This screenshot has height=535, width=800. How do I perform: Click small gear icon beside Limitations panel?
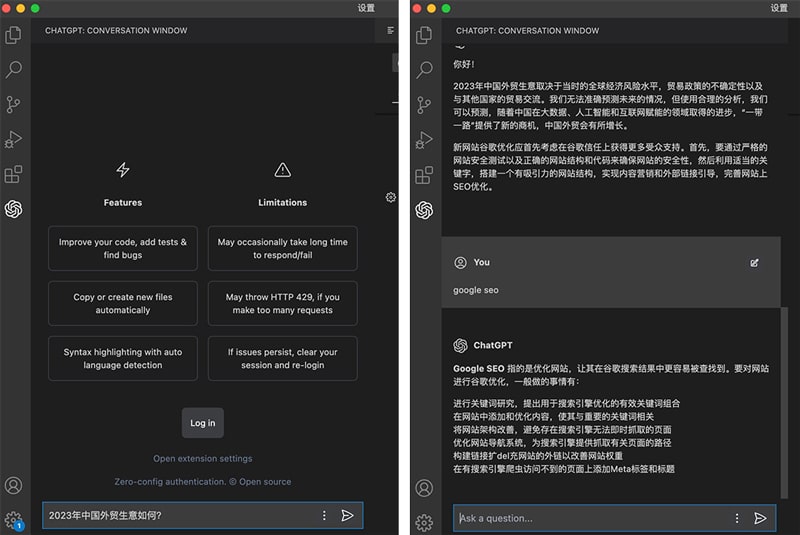tap(391, 197)
